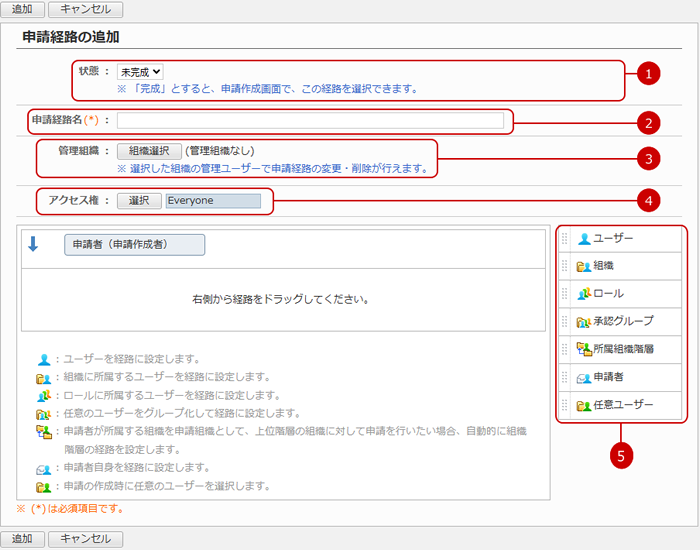Click the note about 「完成」 status
The width and height of the screenshot is (700, 550).
pyautogui.click(x=267, y=89)
